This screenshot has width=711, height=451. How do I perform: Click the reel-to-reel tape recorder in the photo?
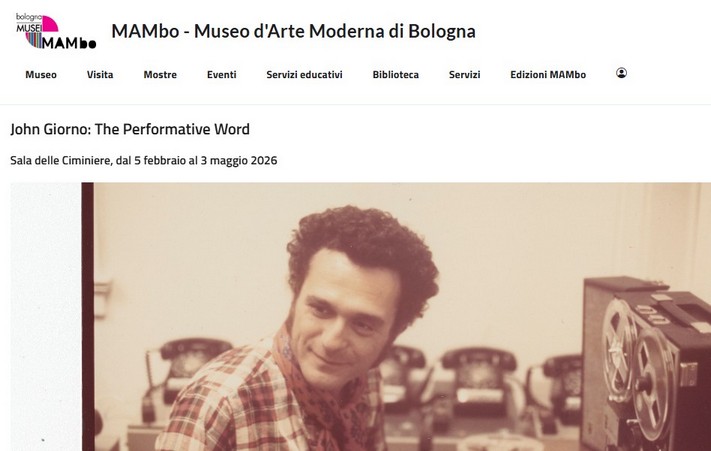pyautogui.click(x=648, y=365)
